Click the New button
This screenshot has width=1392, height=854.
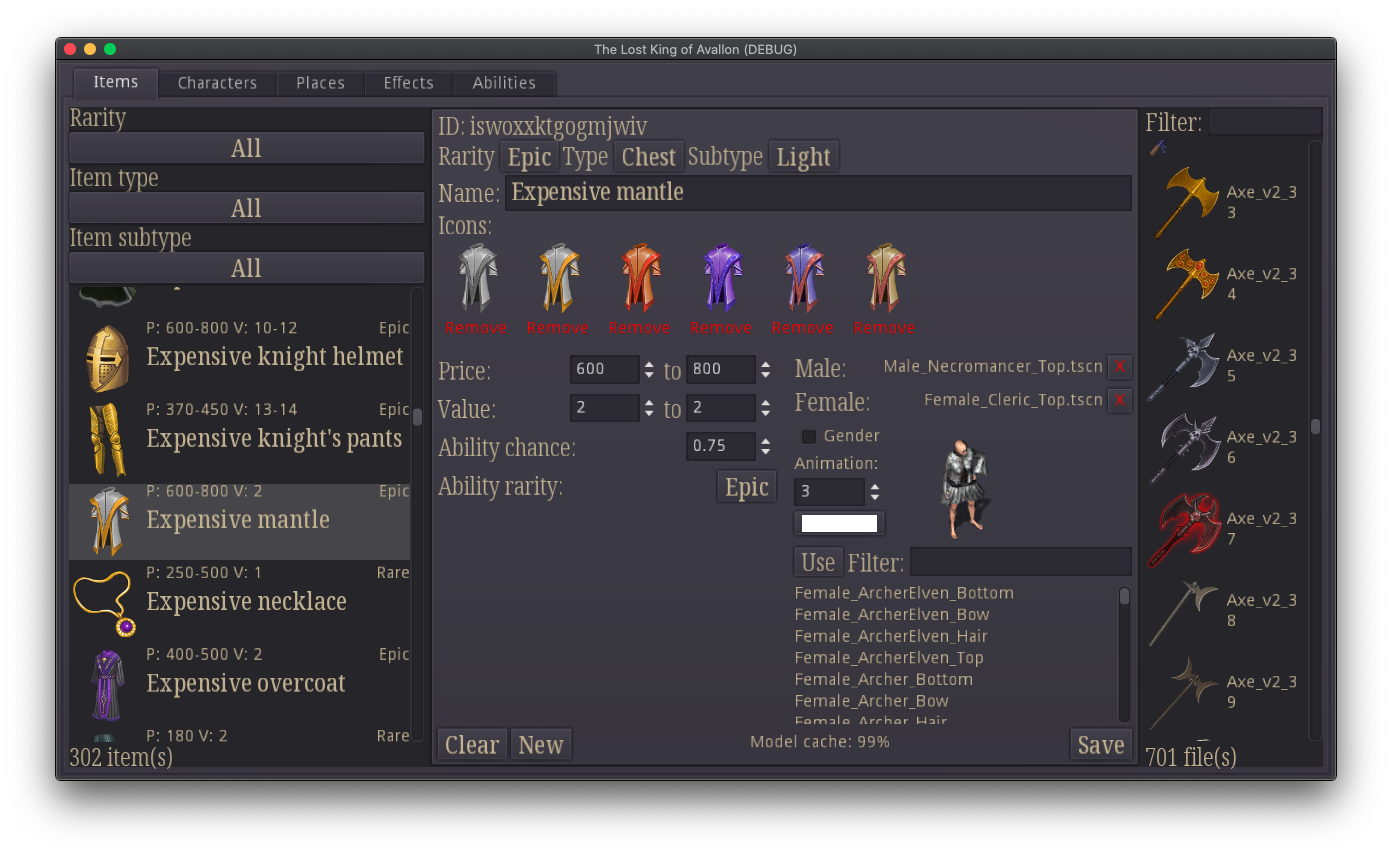click(541, 745)
